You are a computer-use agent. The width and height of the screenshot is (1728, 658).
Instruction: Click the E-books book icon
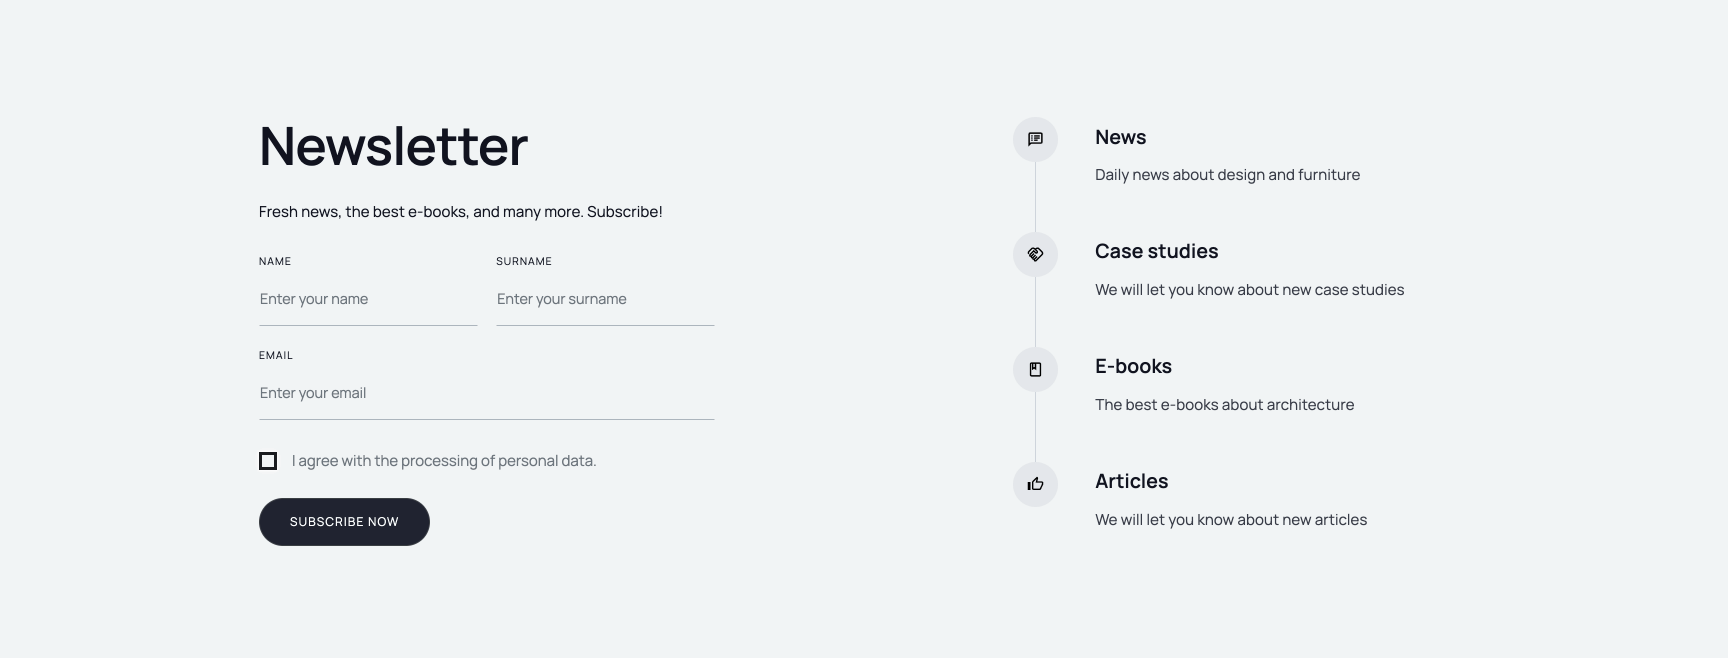tap(1035, 369)
